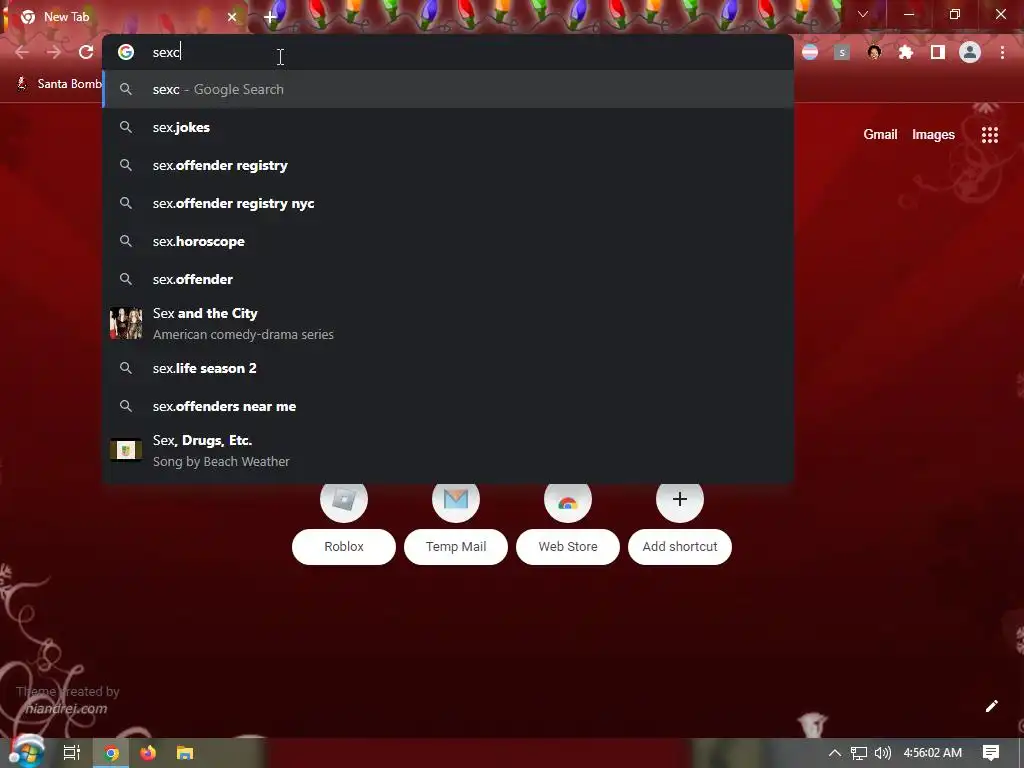Open the striped circle extension icon

coord(810,52)
